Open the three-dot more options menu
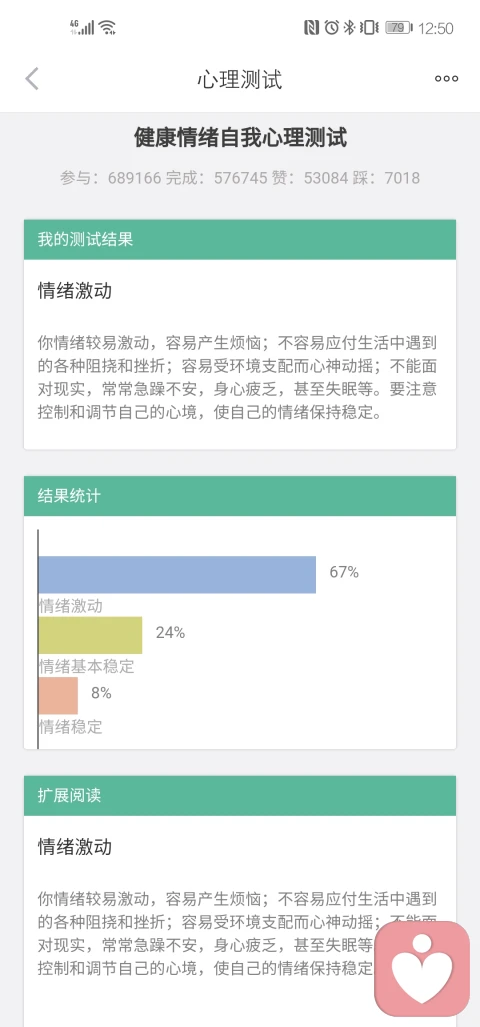The image size is (480, 1027). (447, 79)
